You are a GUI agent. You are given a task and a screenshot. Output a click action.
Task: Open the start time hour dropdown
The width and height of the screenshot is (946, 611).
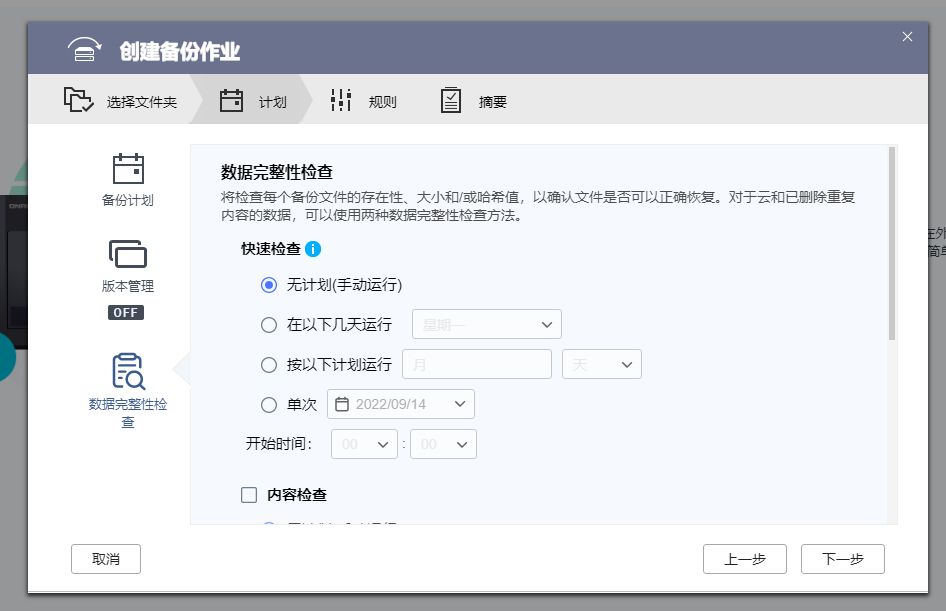[x=364, y=444]
